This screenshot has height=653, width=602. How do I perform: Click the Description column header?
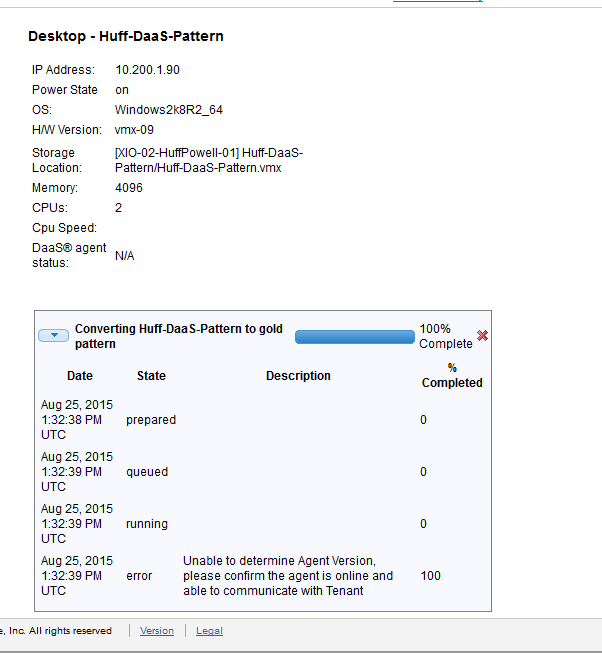pos(298,376)
